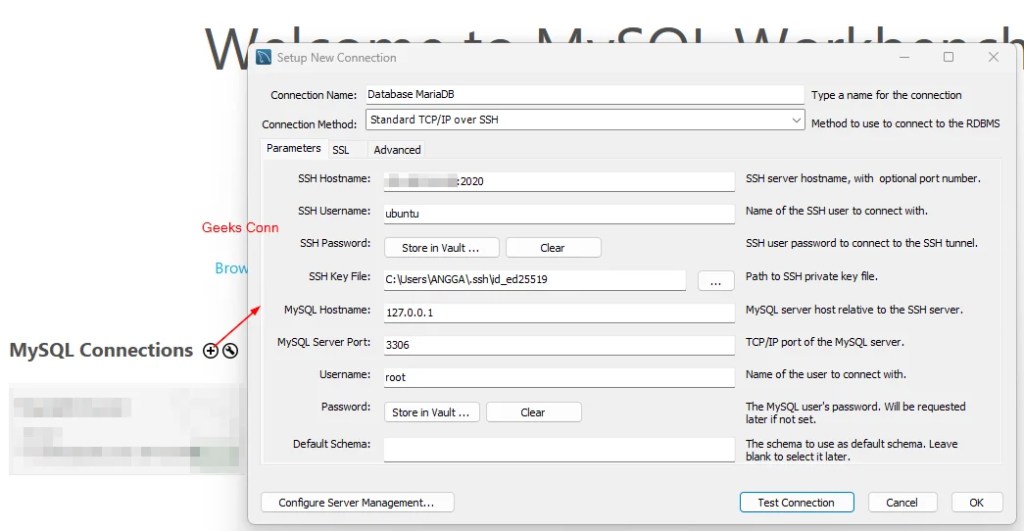Open the blurred saved connection tile
The height and width of the screenshot is (531, 1024).
pos(127,429)
